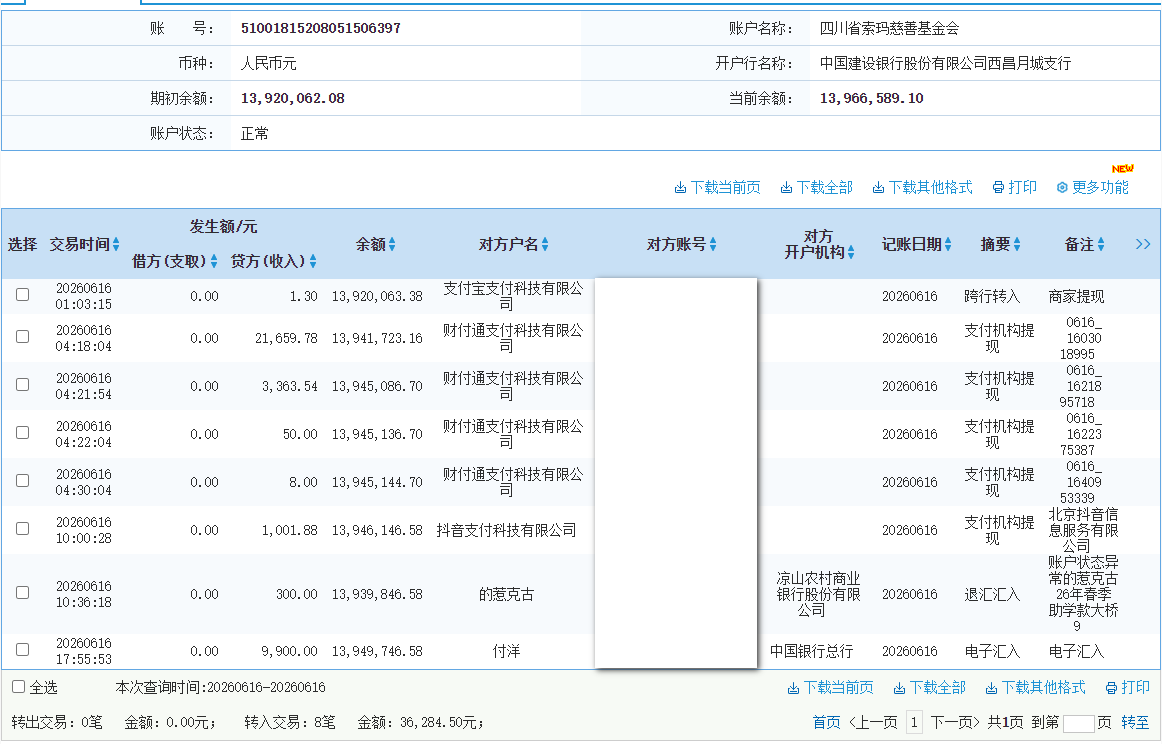Sort by 贷方(收入) column arrows
The image size is (1162, 744).
[313, 261]
